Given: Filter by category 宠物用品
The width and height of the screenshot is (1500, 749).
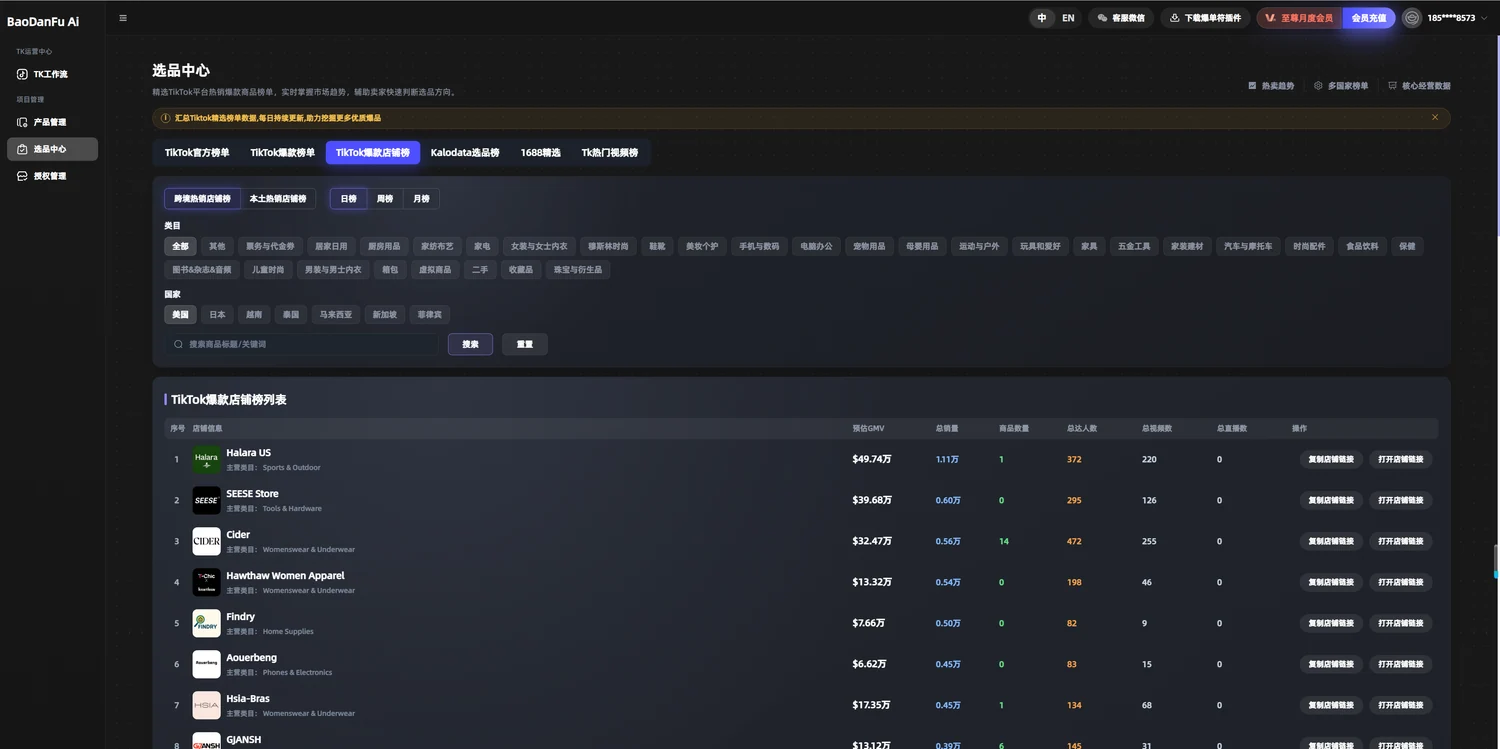Looking at the screenshot, I should click(x=869, y=246).
